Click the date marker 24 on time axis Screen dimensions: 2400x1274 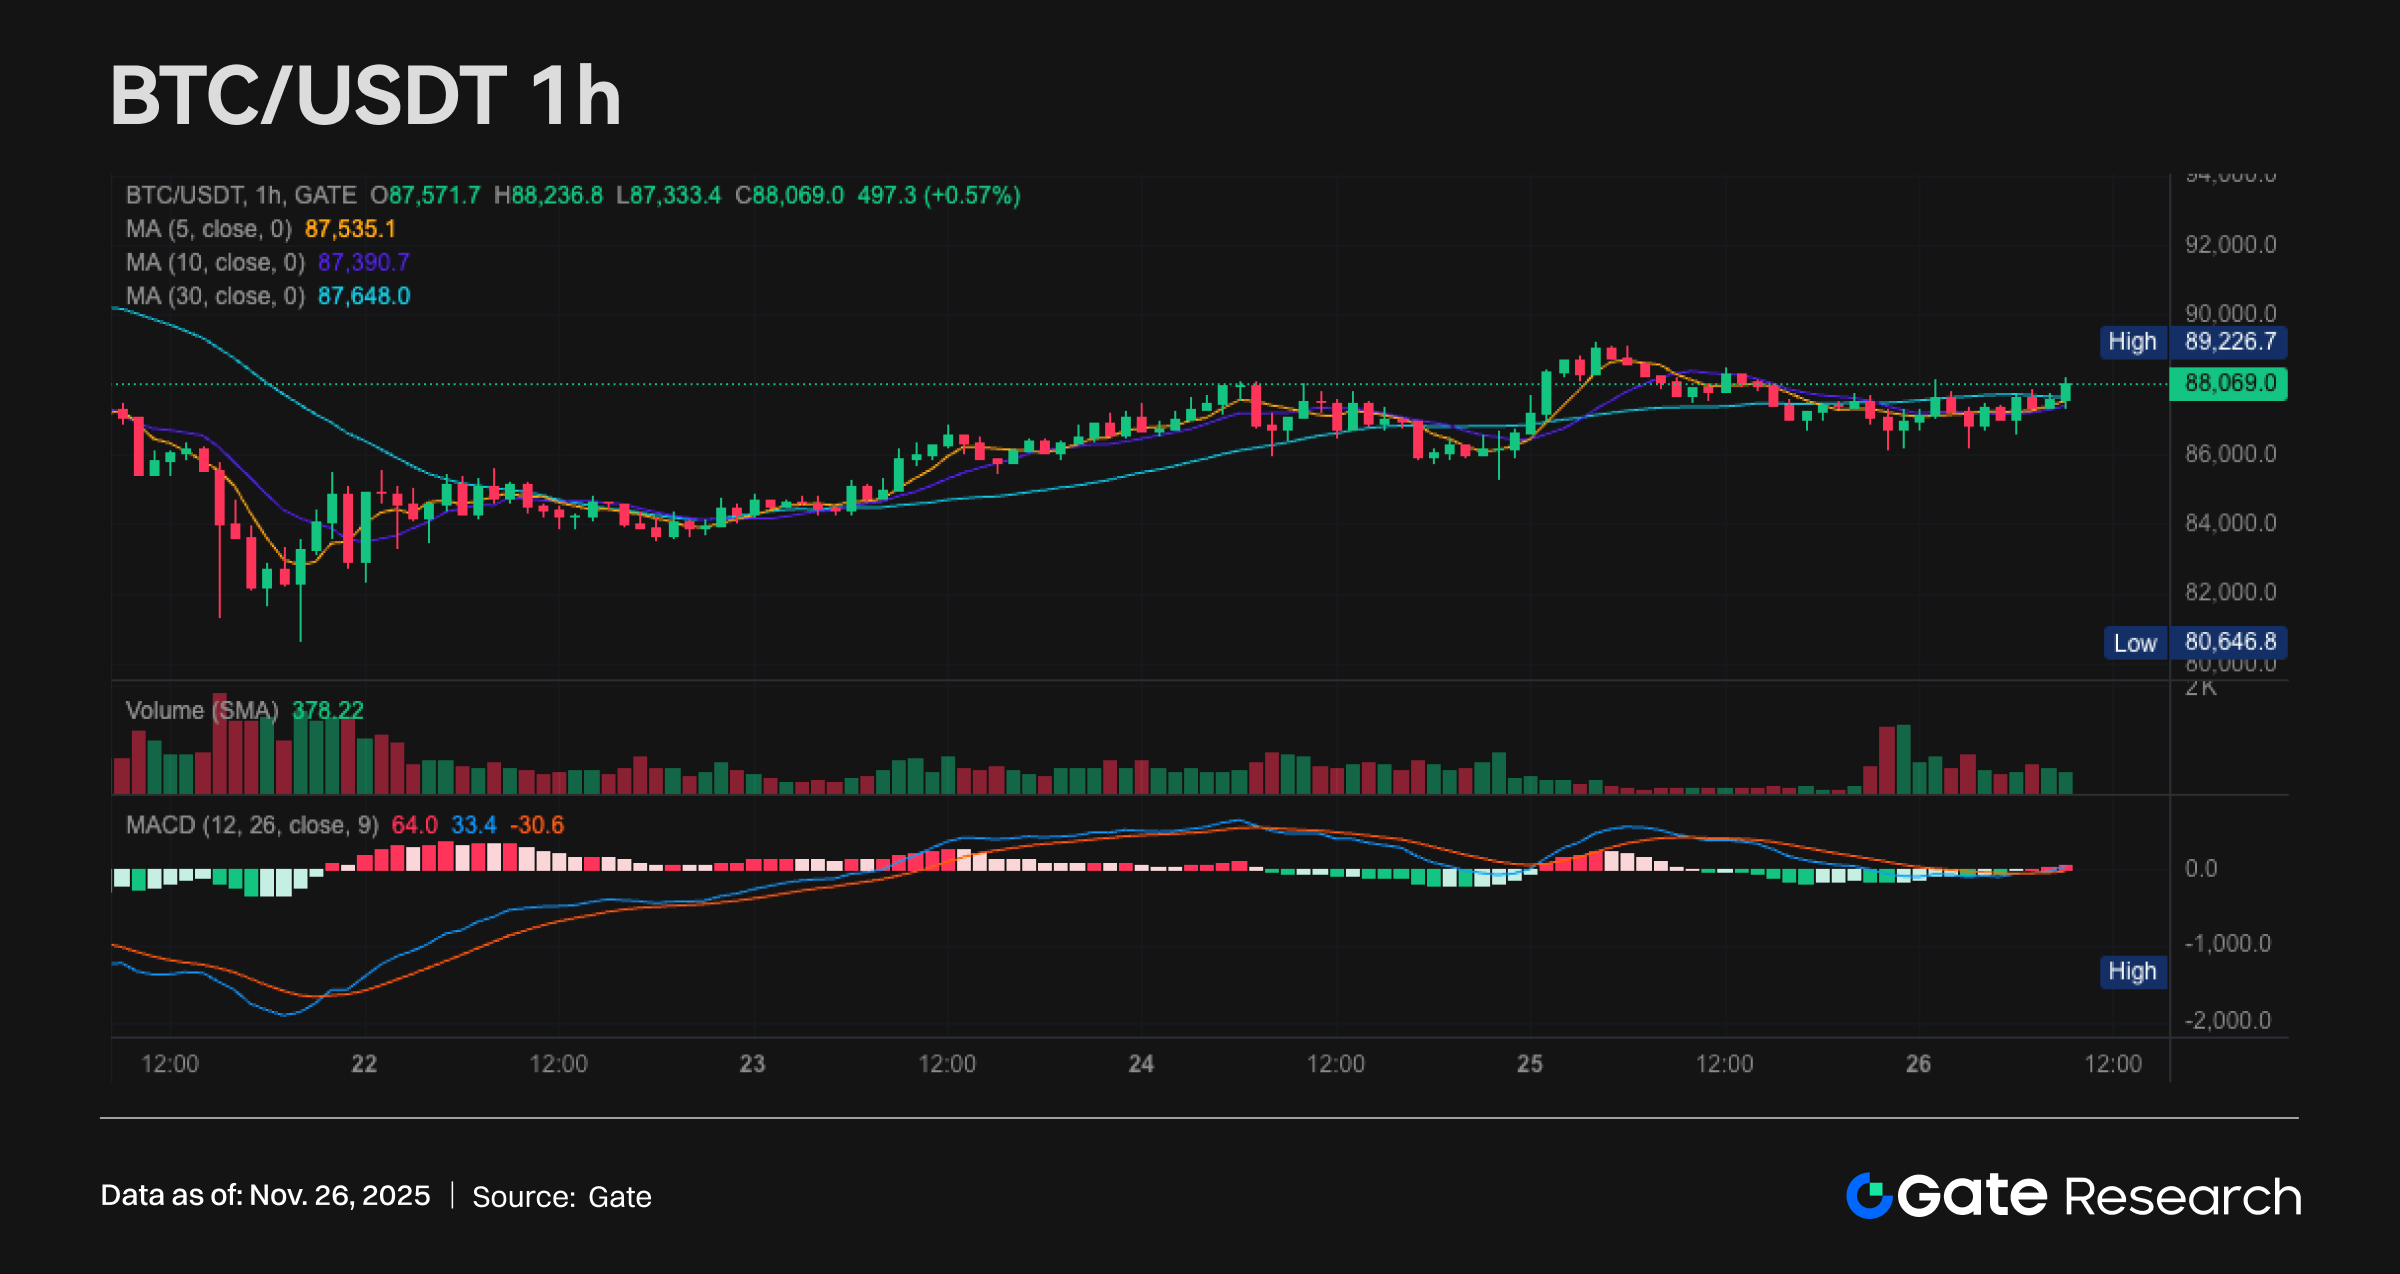click(1141, 1064)
